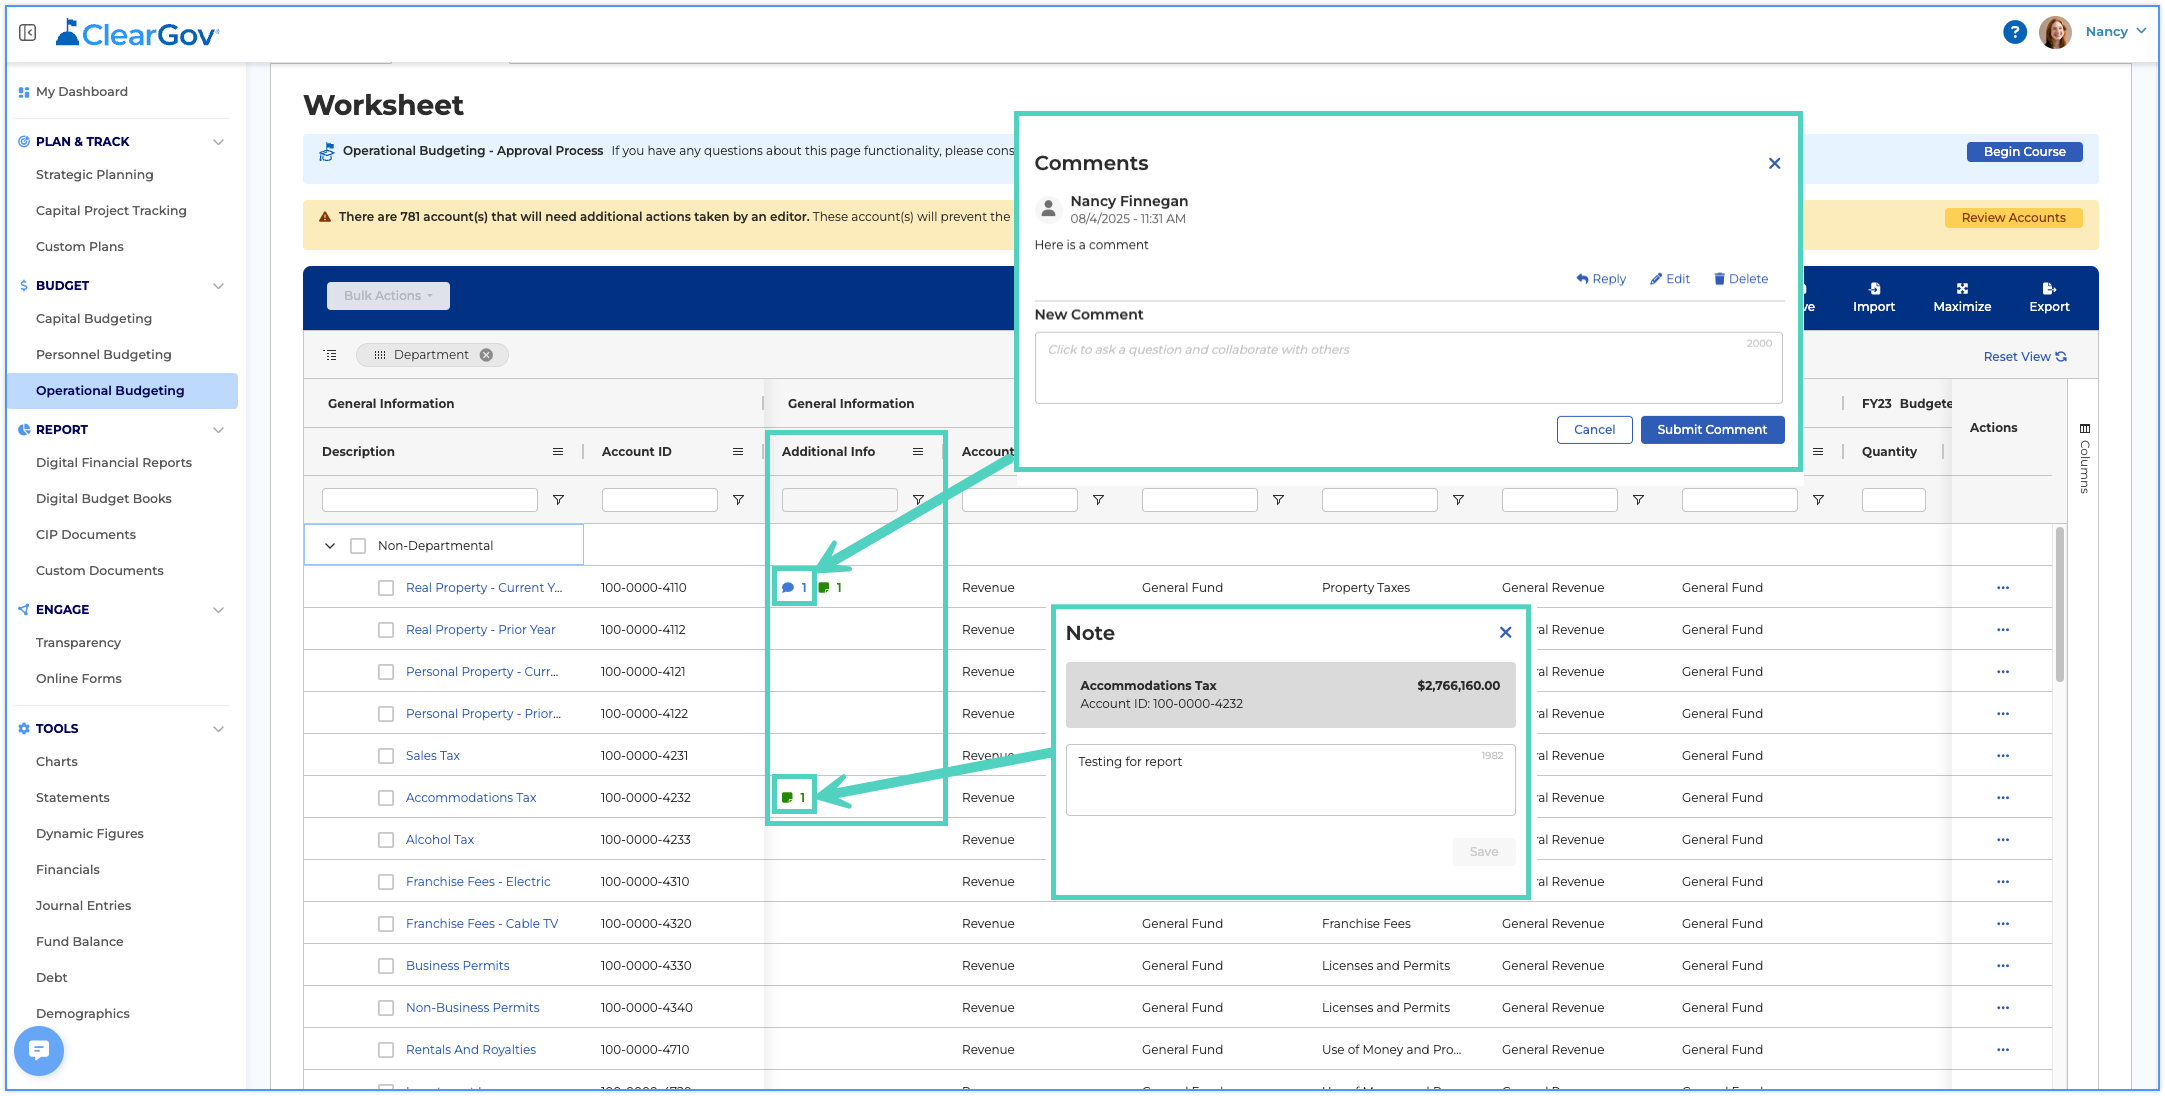The width and height of the screenshot is (2165, 1096).
Task: Close the Comments popup with the X
Action: pos(1774,163)
